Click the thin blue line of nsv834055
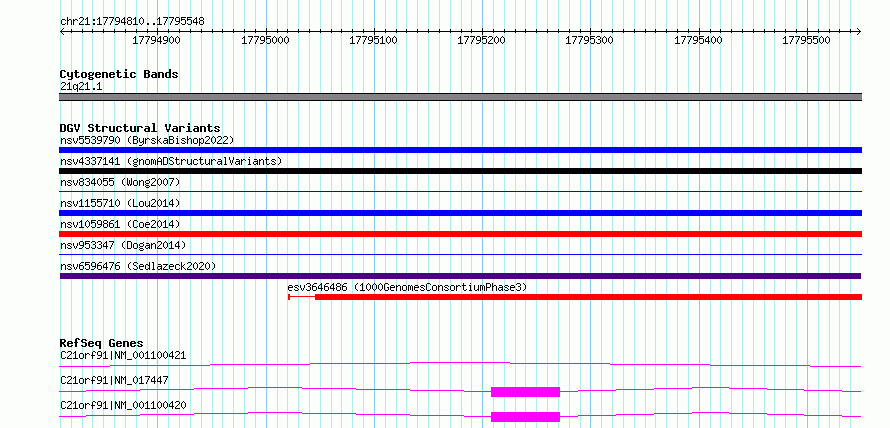This screenshot has height=428, width=890. (460, 192)
